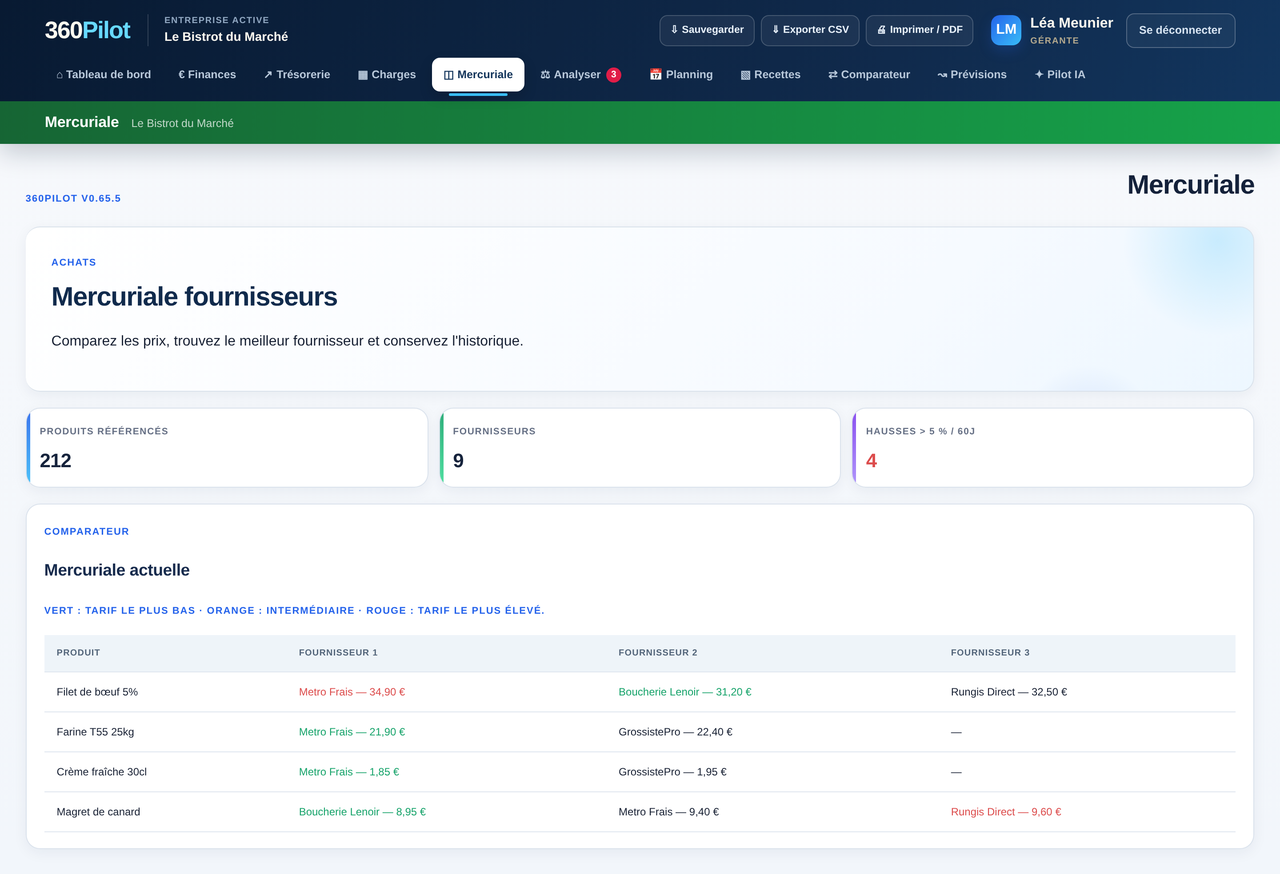This screenshot has width=1280, height=874.
Task: Open the Charges tab
Action: (387, 75)
